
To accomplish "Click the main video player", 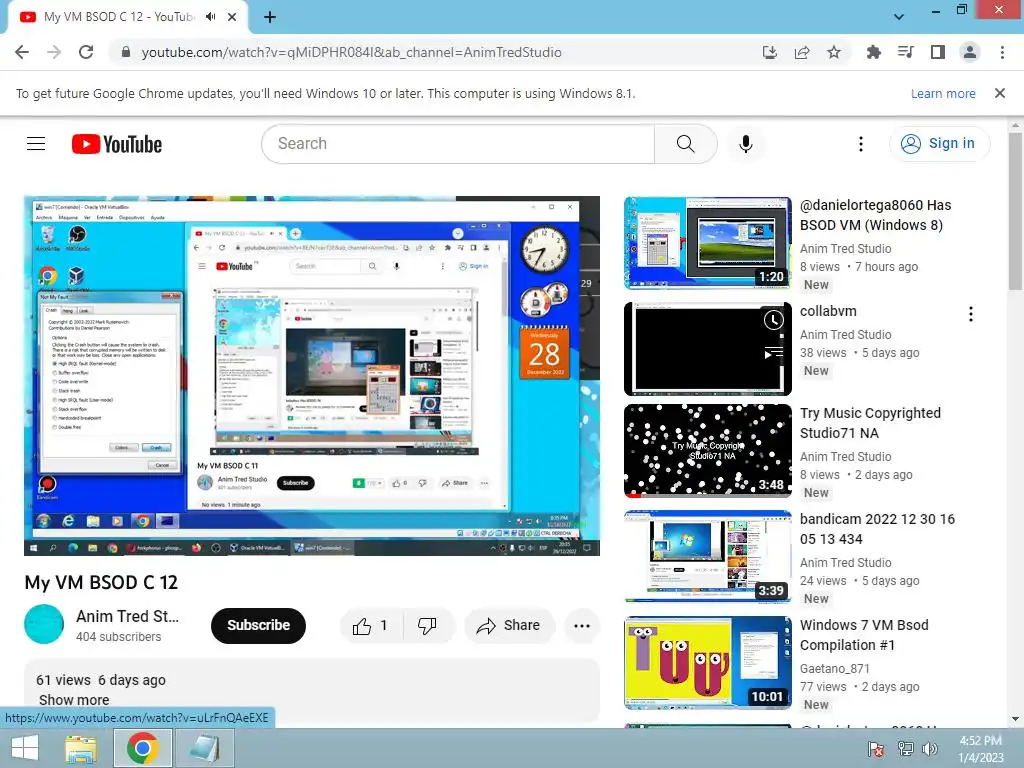I will pos(312,376).
